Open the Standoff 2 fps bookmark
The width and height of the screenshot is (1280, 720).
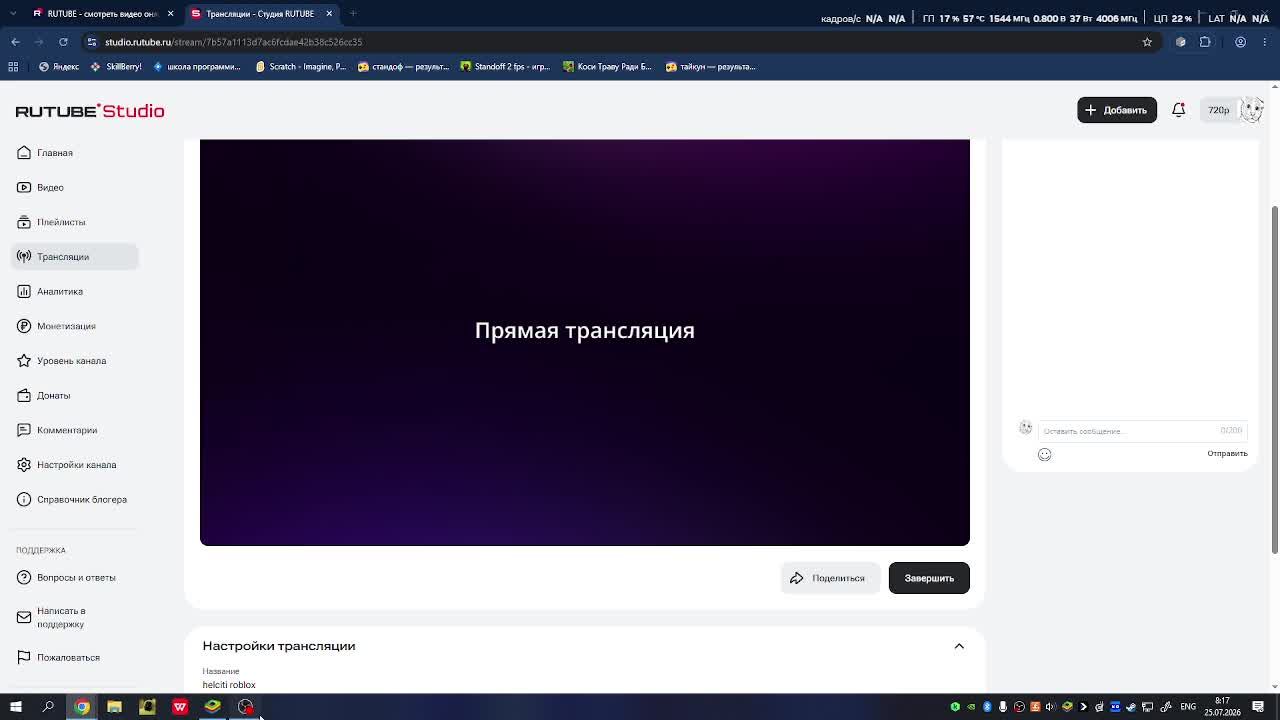505,67
